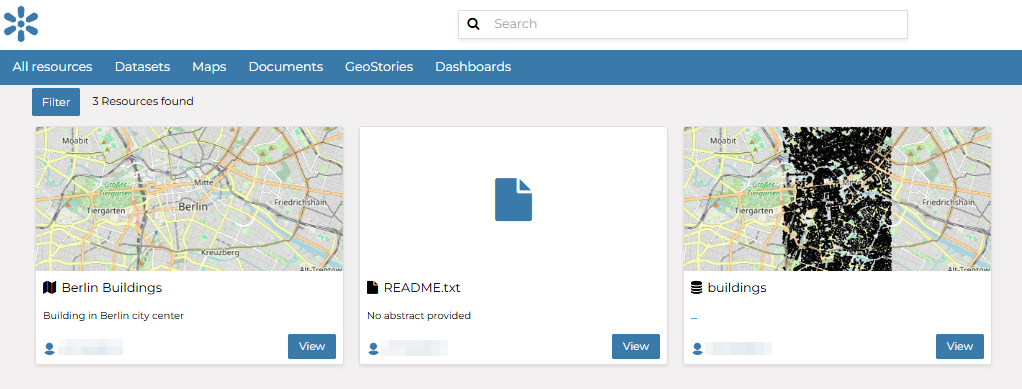Select the GeoStories tab
This screenshot has height=389, width=1022.
(379, 67)
